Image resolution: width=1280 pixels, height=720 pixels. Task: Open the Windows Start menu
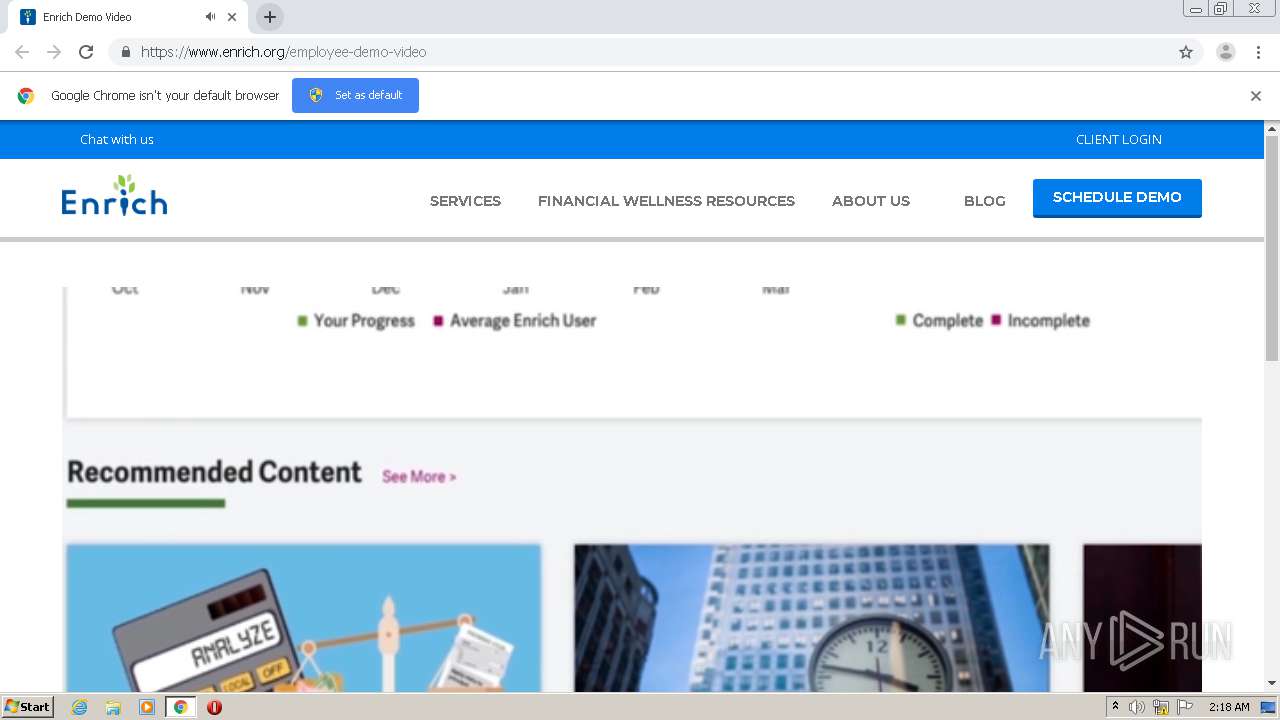pos(27,707)
